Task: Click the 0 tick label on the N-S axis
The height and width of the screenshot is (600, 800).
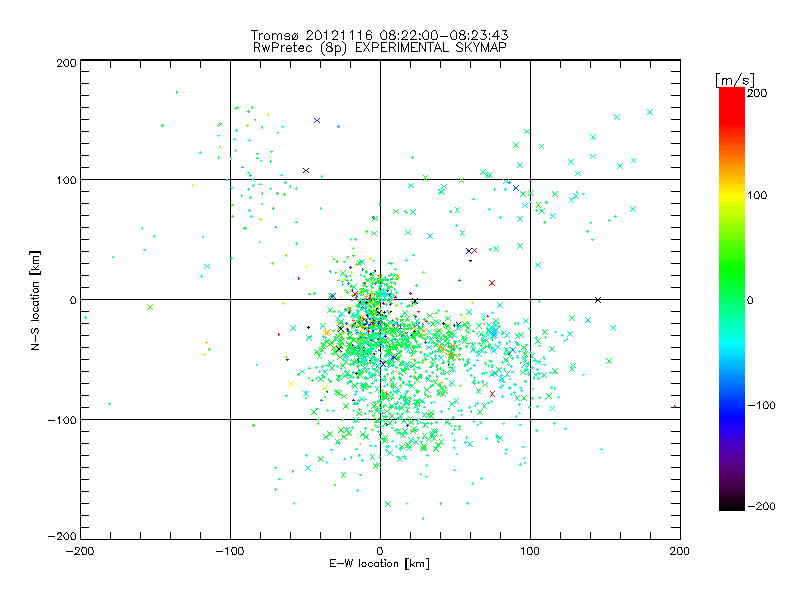Action: point(73,300)
